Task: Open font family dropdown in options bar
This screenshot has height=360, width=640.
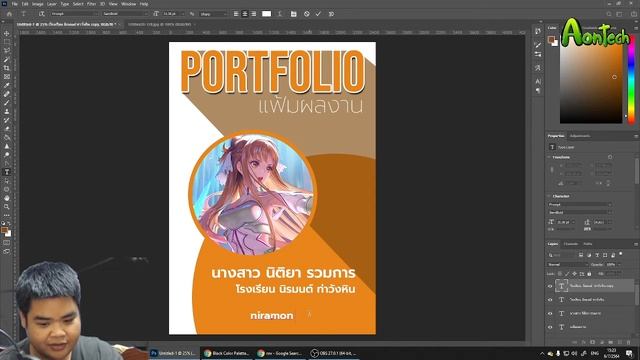Action: 74,14
